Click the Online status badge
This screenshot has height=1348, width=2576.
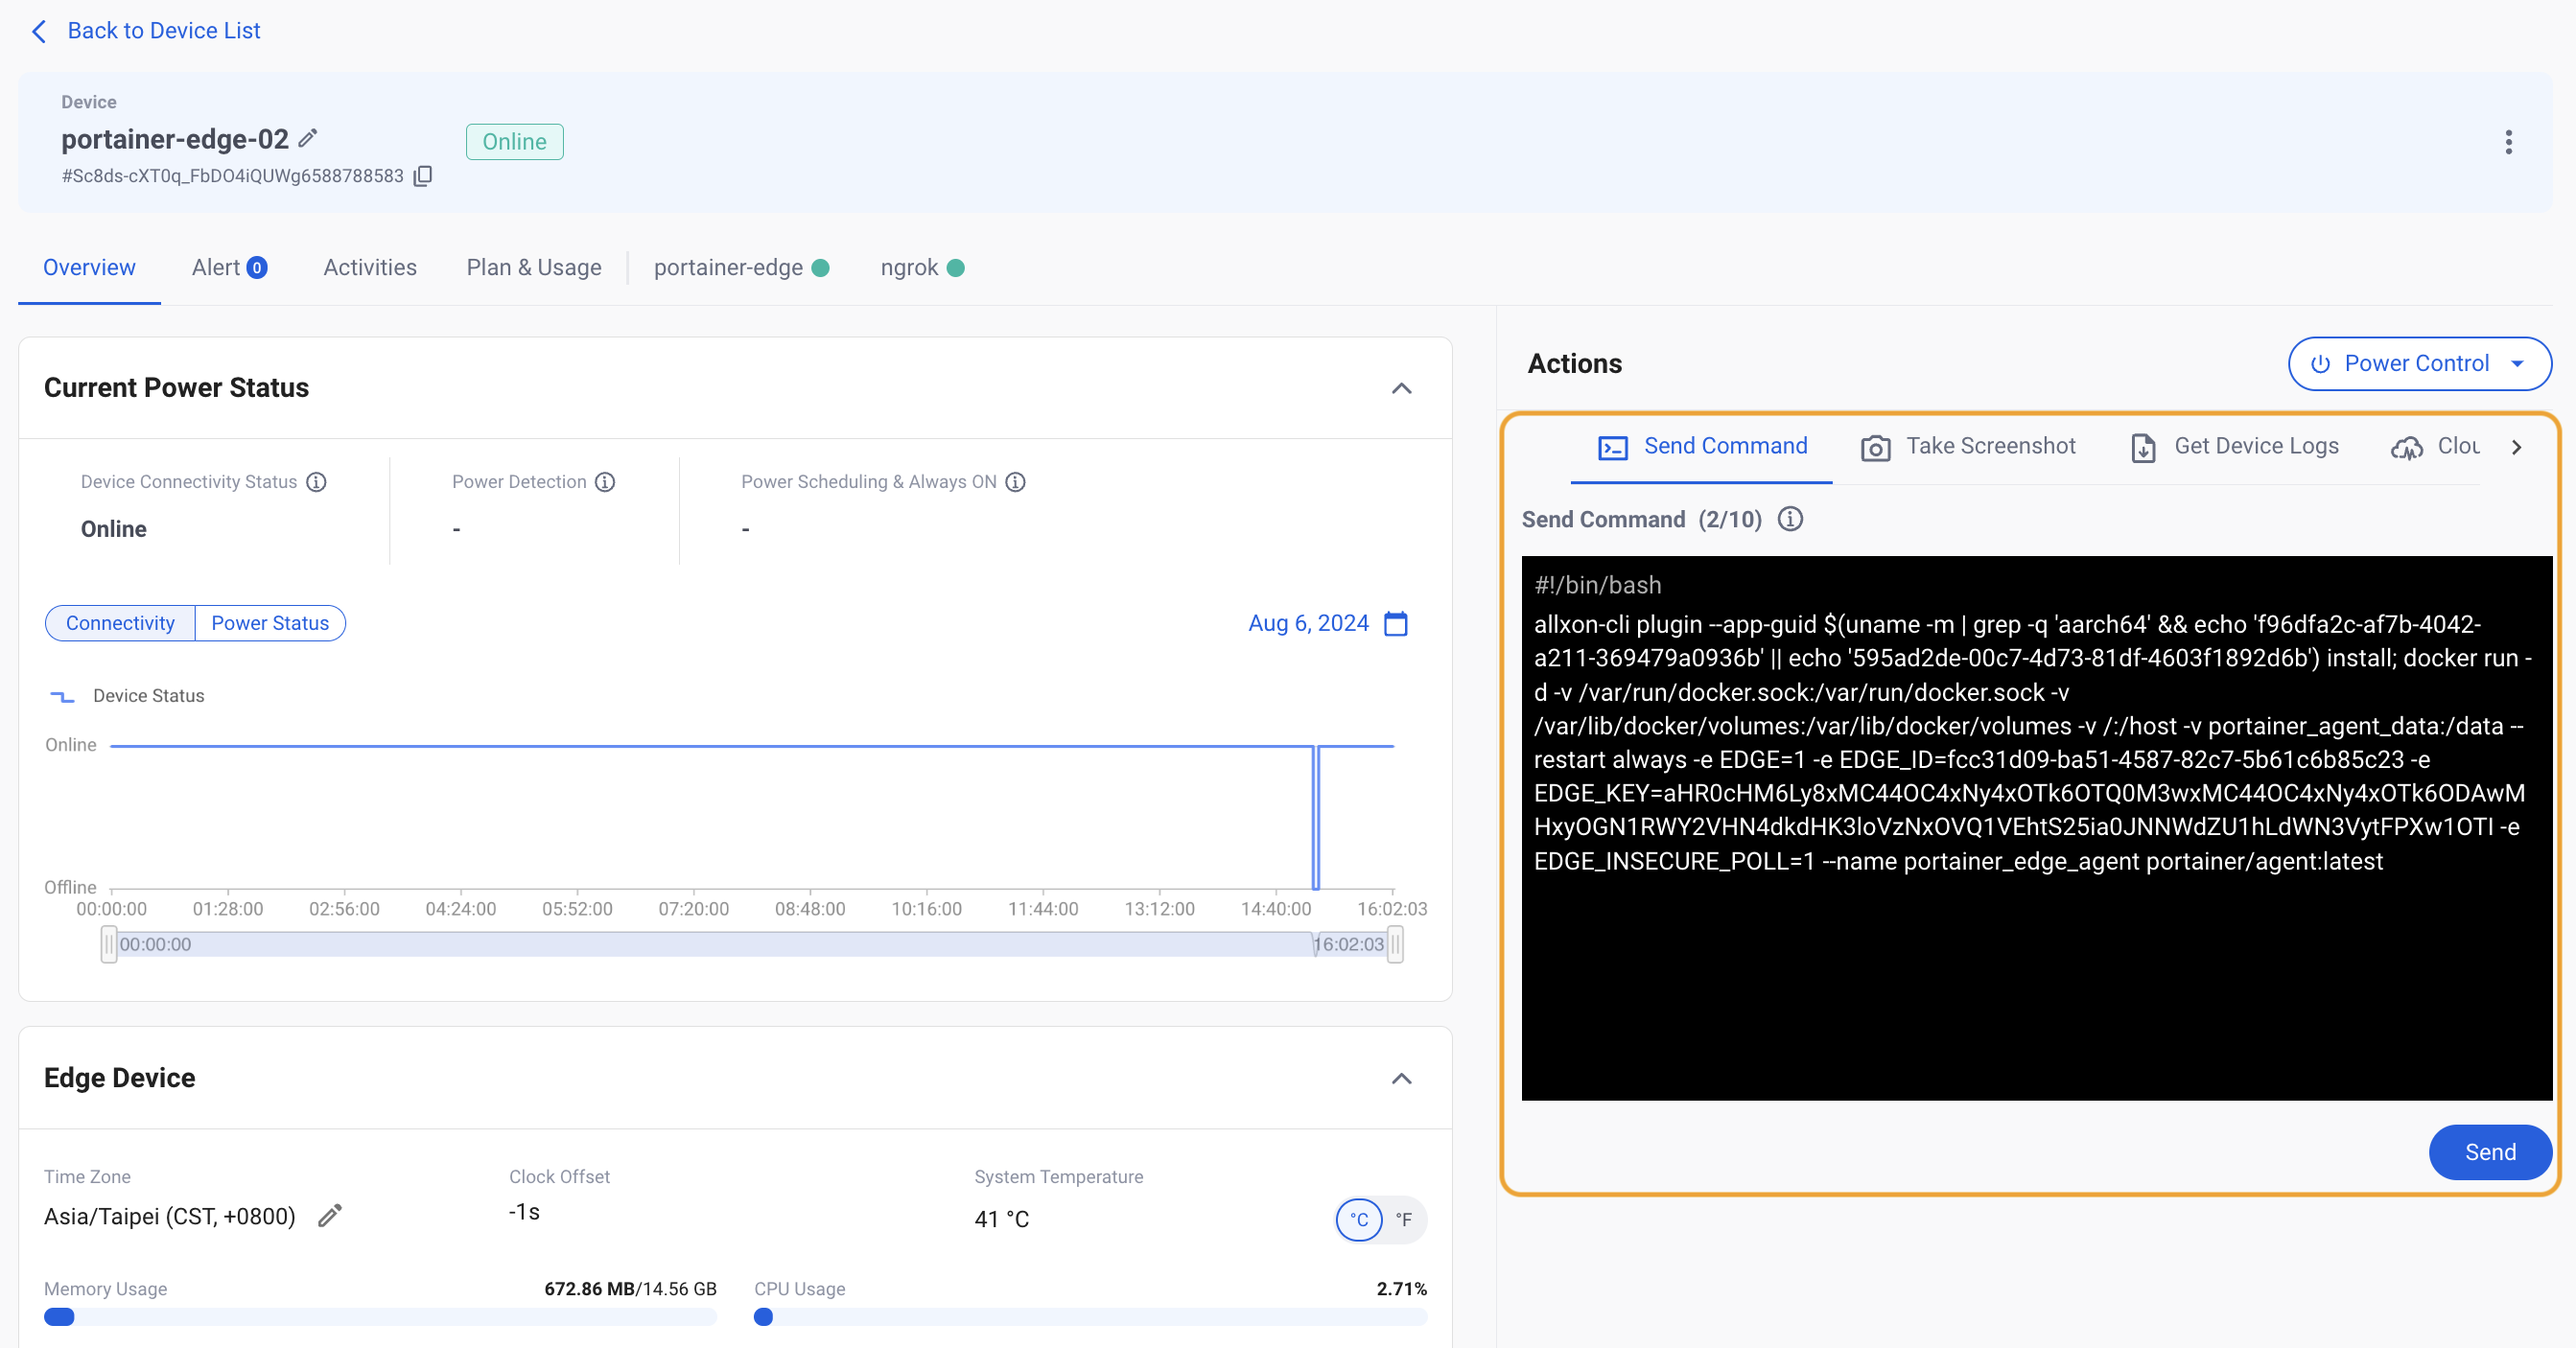(x=514, y=142)
